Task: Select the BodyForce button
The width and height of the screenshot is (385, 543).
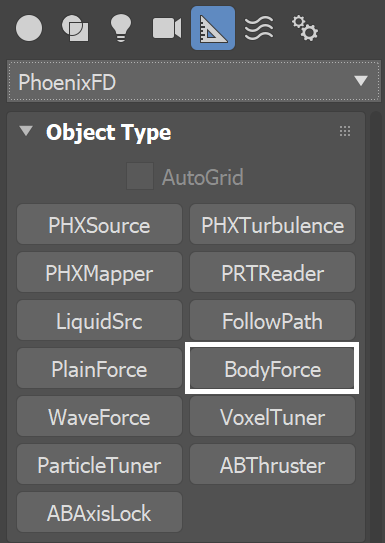Action: pyautogui.click(x=272, y=368)
